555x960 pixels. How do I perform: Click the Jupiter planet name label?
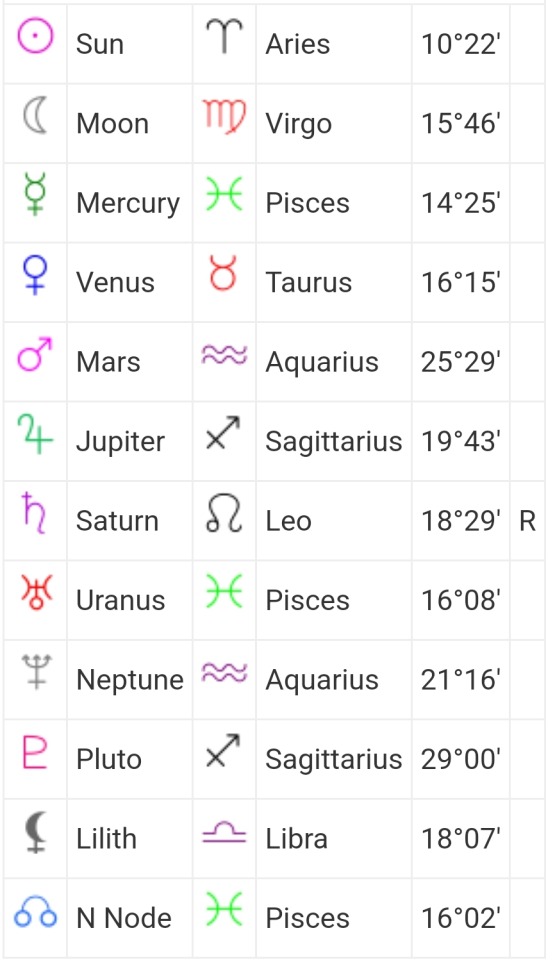(121, 441)
